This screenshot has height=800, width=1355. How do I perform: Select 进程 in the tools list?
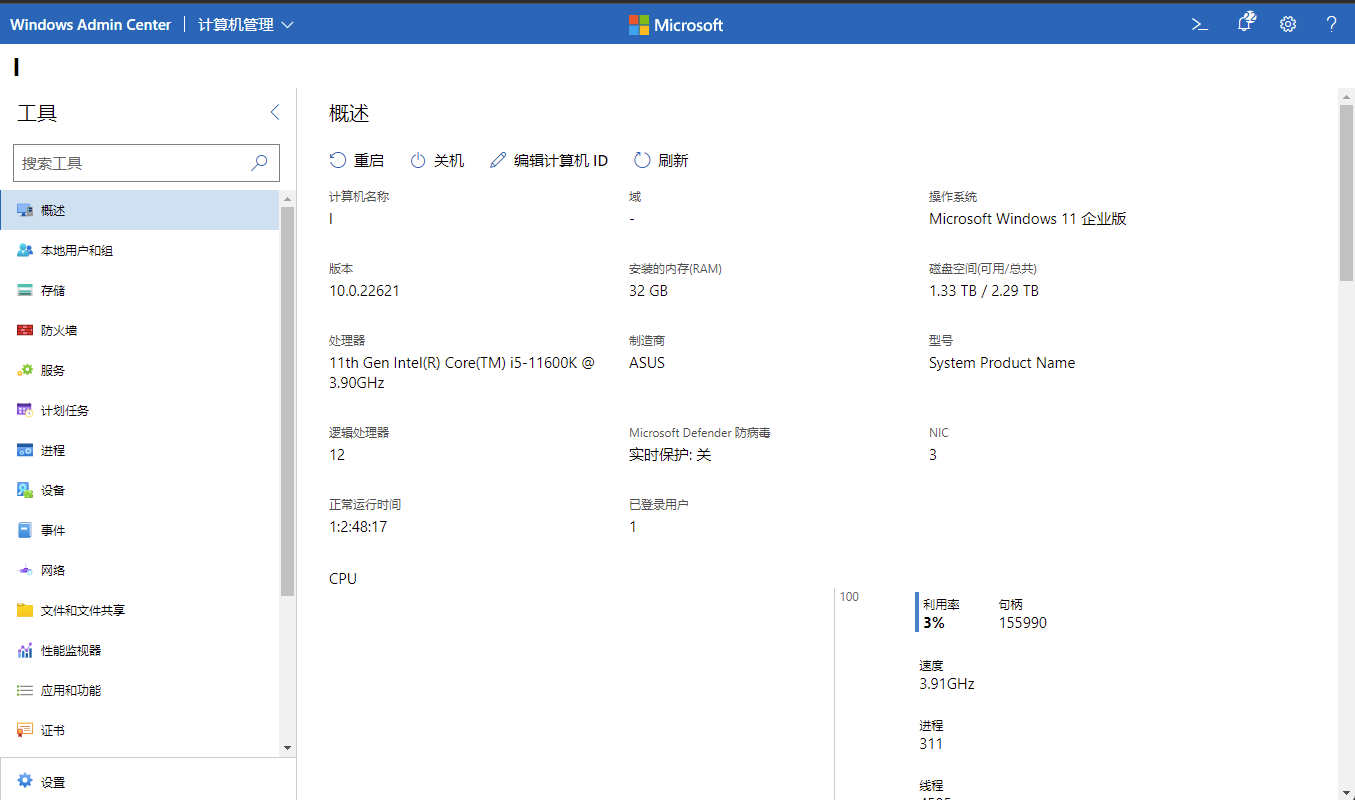click(x=140, y=450)
